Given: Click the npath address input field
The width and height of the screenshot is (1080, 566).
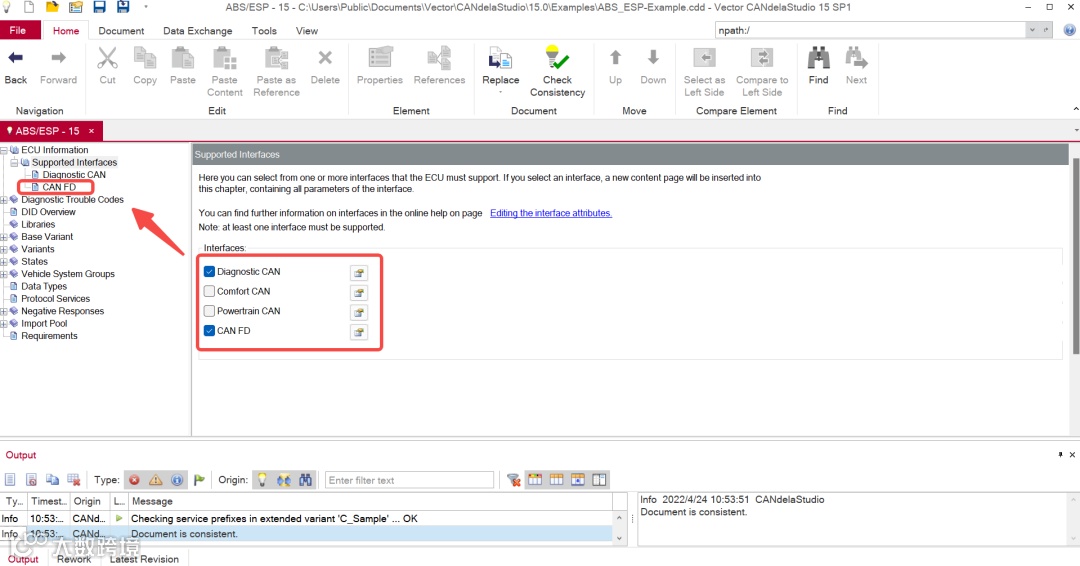Looking at the screenshot, I should 870,30.
